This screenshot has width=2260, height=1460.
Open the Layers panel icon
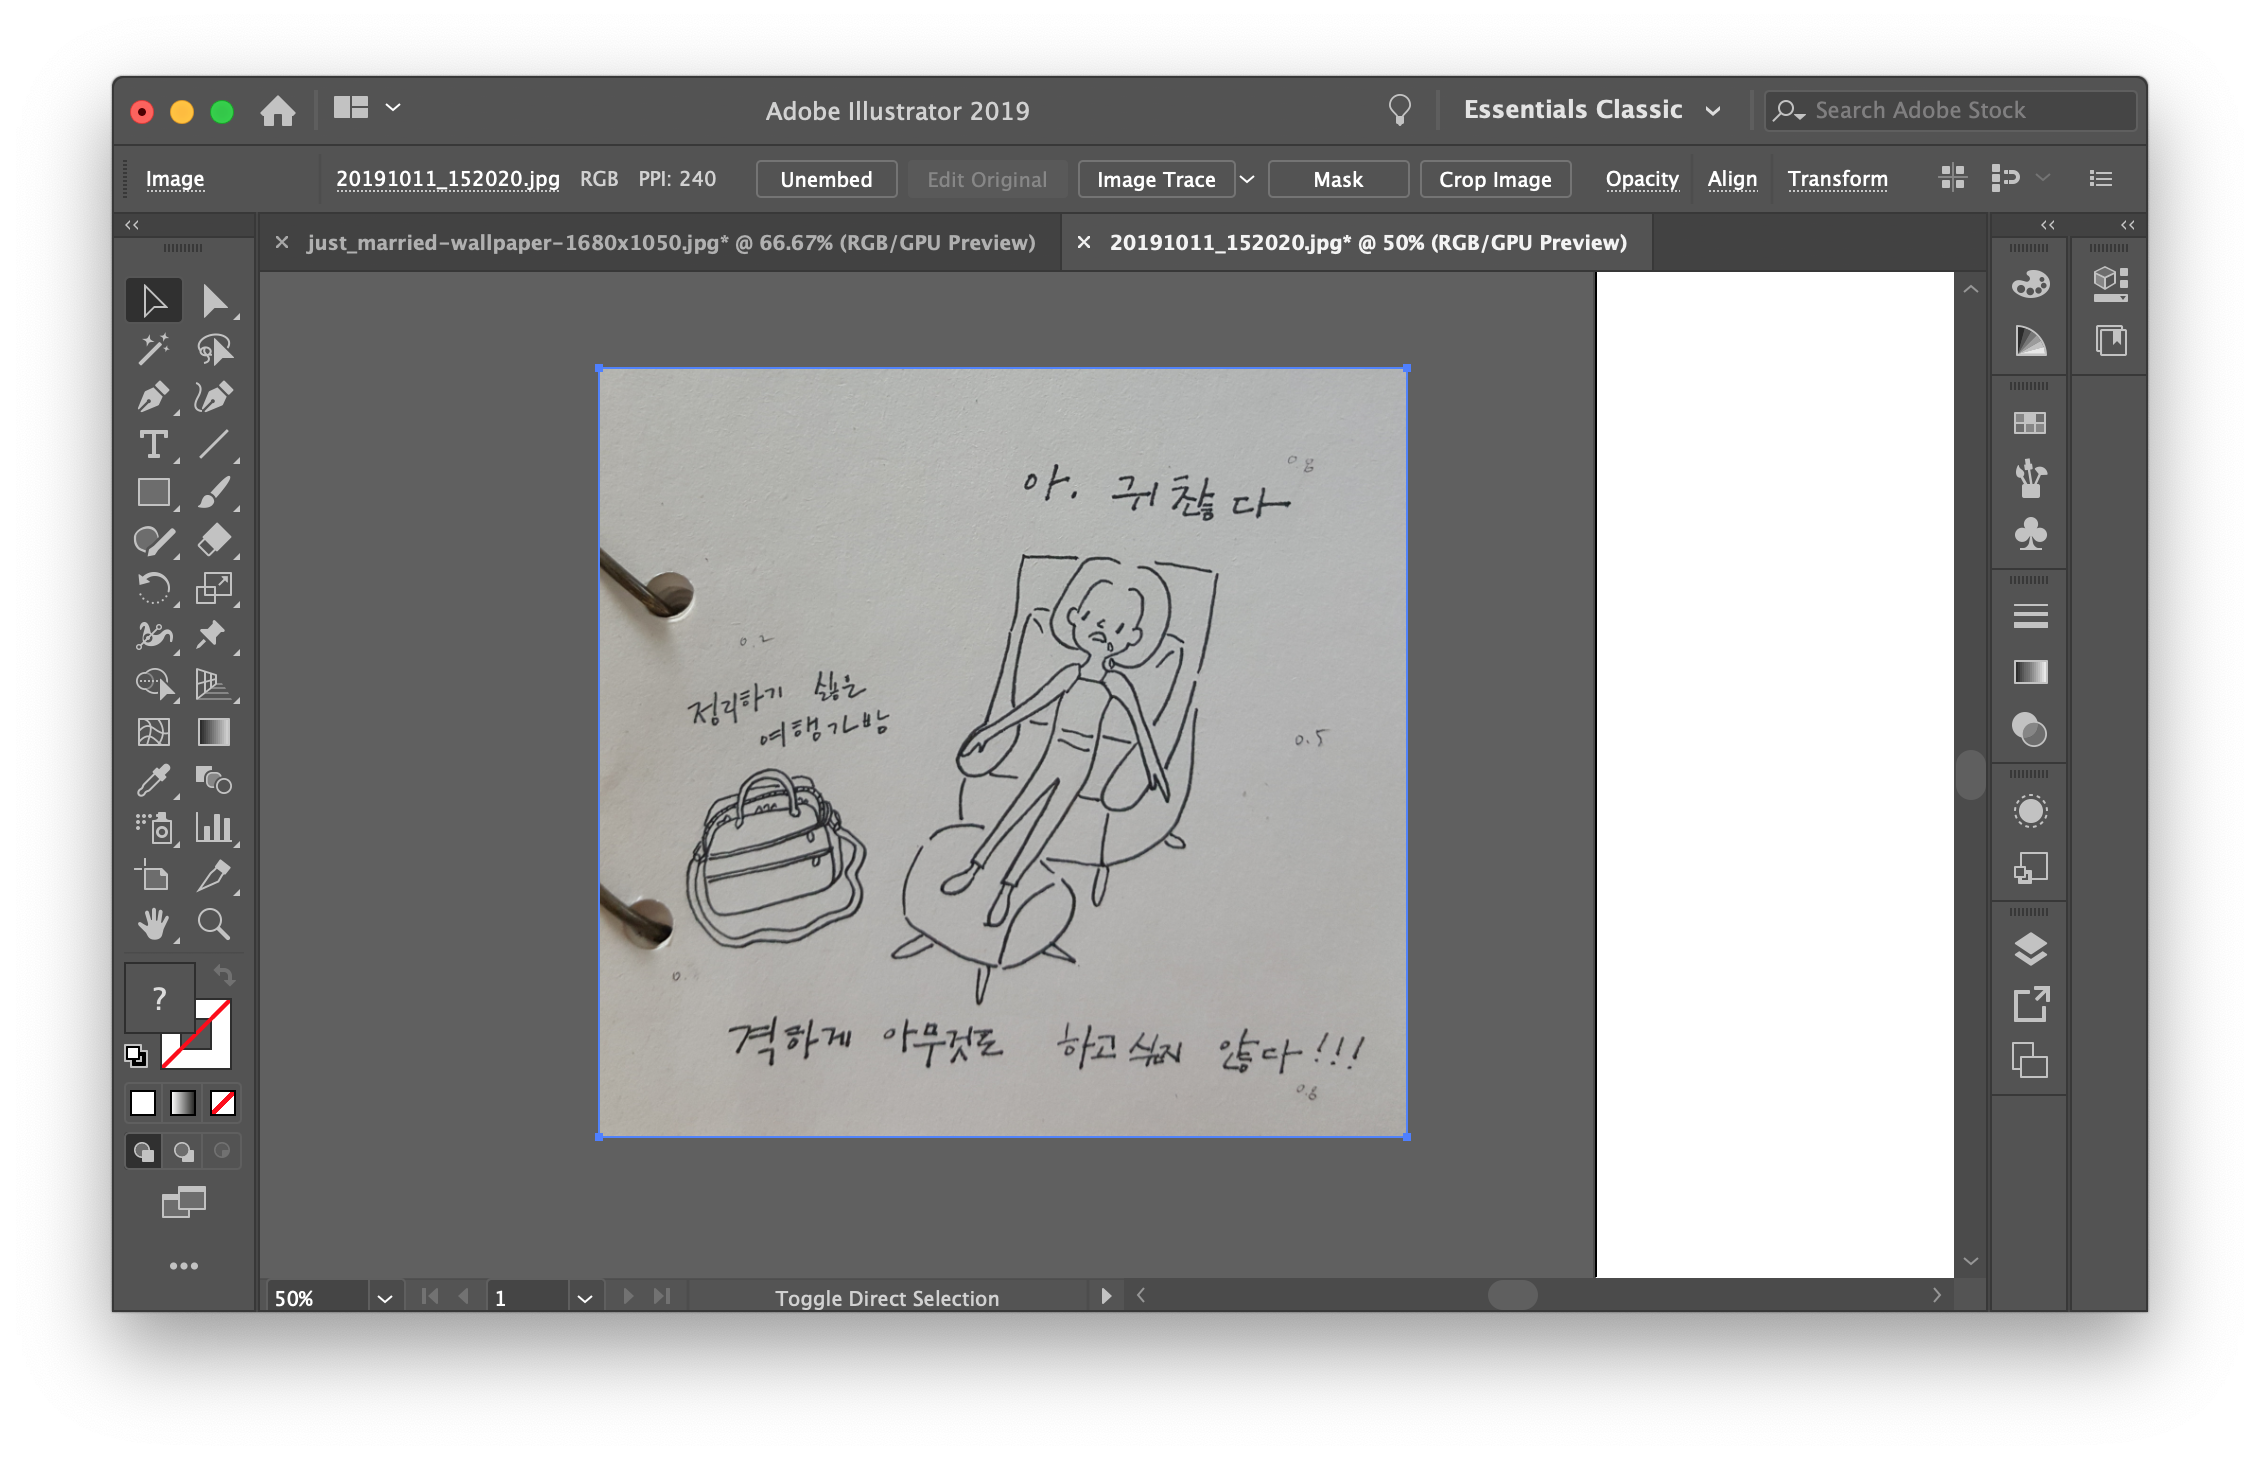click(2030, 948)
